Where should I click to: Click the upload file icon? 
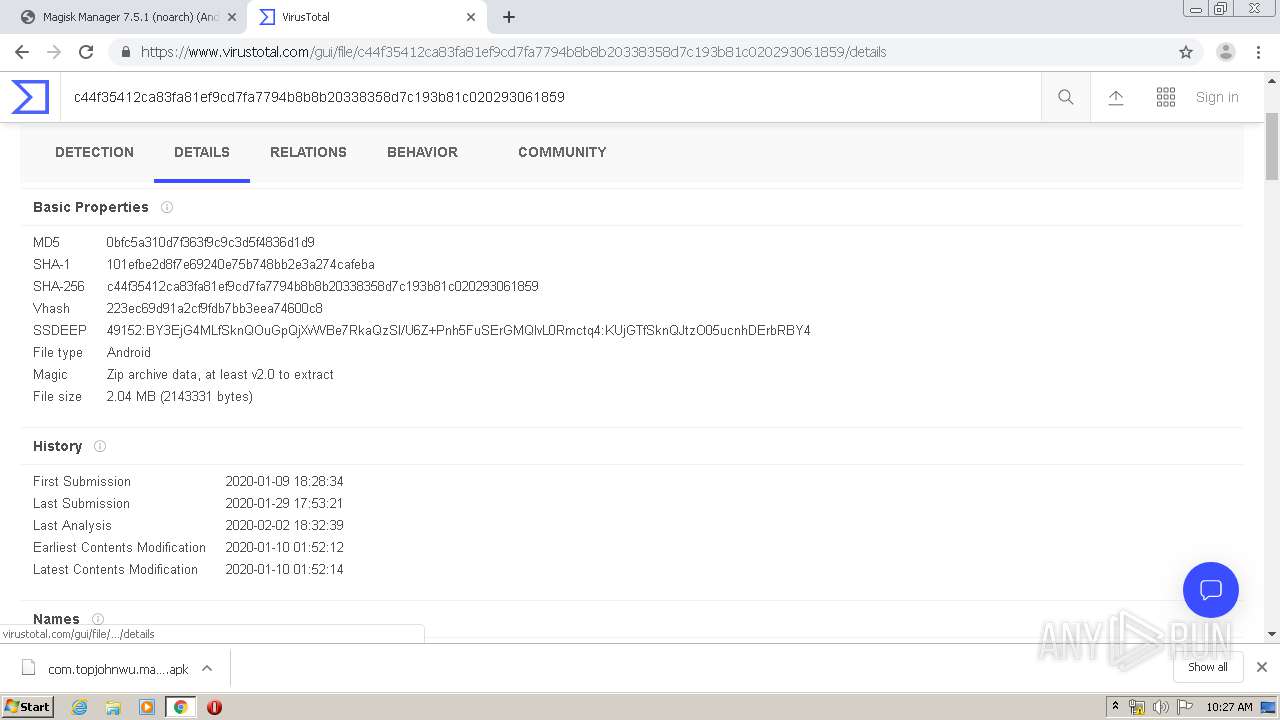click(1116, 97)
